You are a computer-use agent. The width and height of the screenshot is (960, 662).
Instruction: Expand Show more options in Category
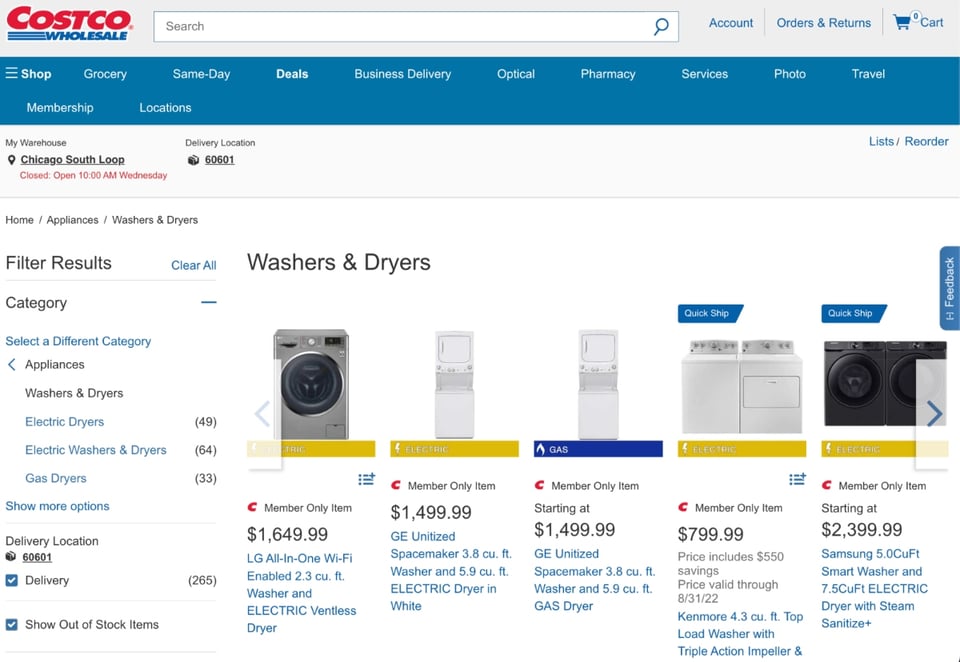pos(58,506)
